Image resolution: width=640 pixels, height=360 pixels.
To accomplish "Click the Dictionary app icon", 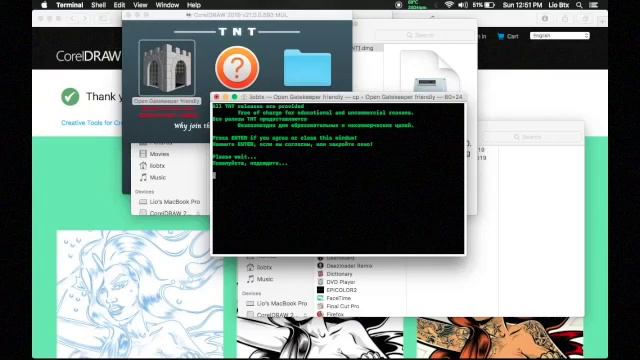I will 320,274.
